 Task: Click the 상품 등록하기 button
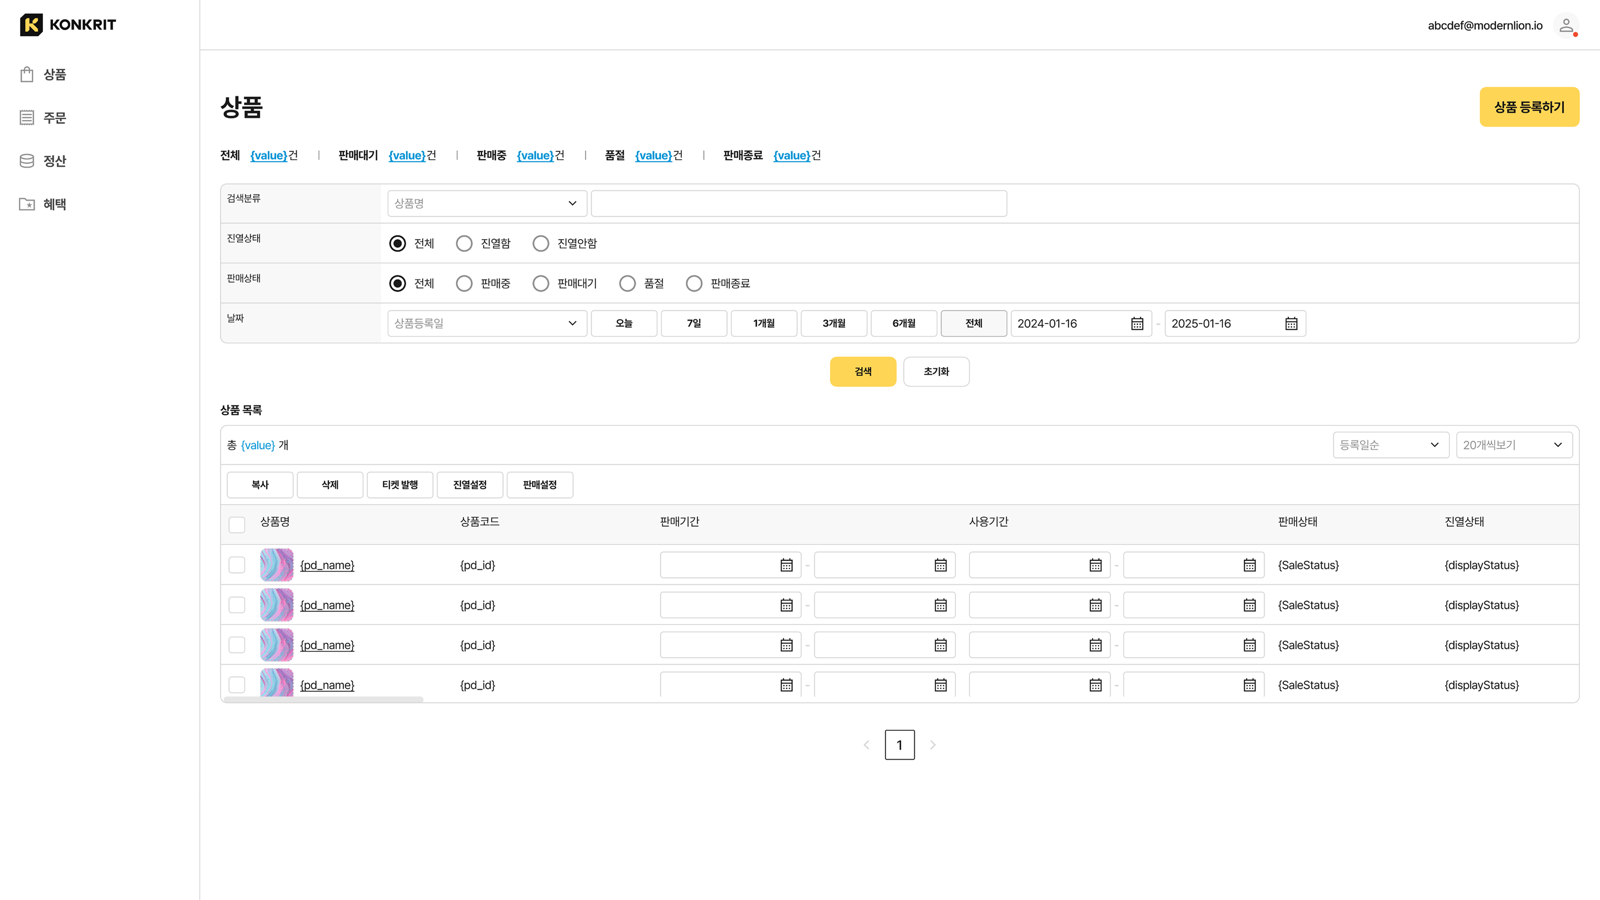[1529, 107]
